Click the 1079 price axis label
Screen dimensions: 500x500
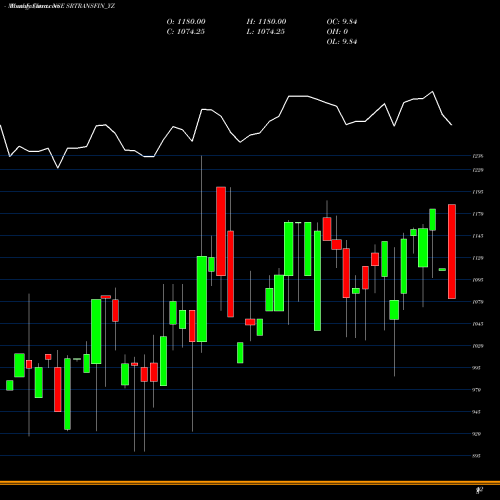(x=478, y=302)
